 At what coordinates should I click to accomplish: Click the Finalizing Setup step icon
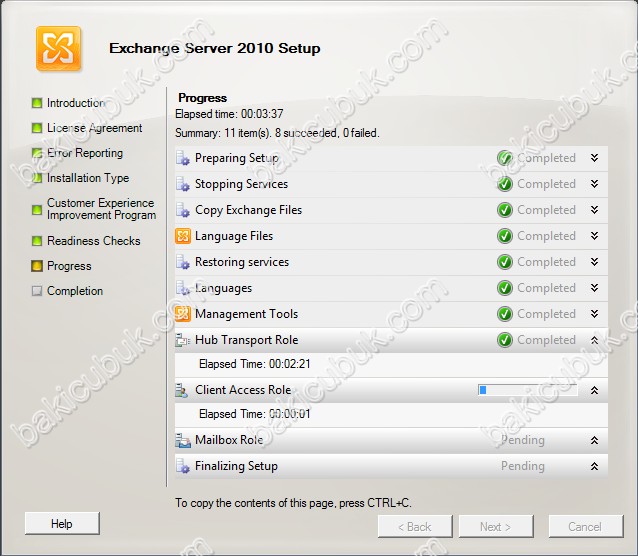(x=183, y=466)
